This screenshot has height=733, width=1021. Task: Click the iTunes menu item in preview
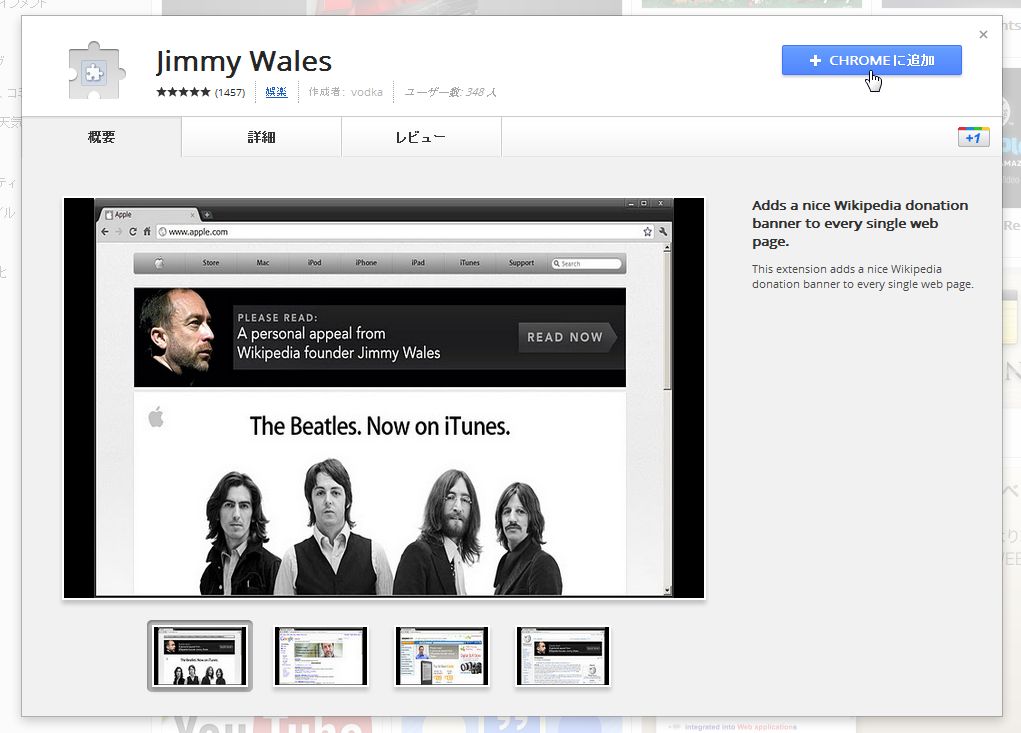point(469,263)
